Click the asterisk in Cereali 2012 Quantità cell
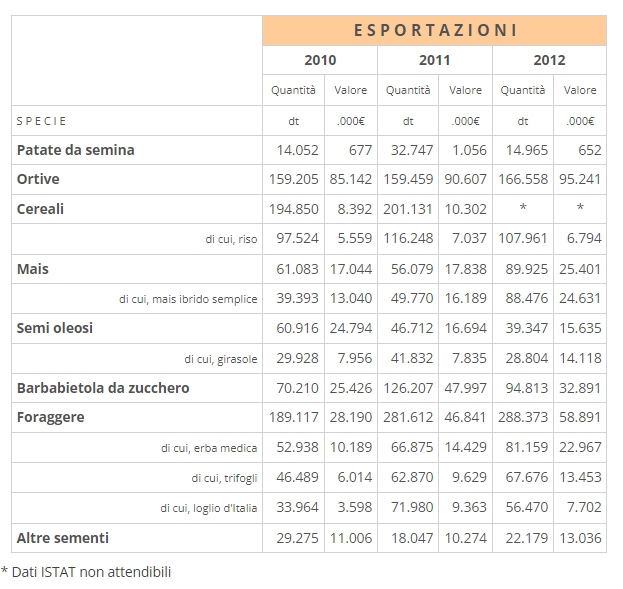The height and width of the screenshot is (589, 623). 523,209
